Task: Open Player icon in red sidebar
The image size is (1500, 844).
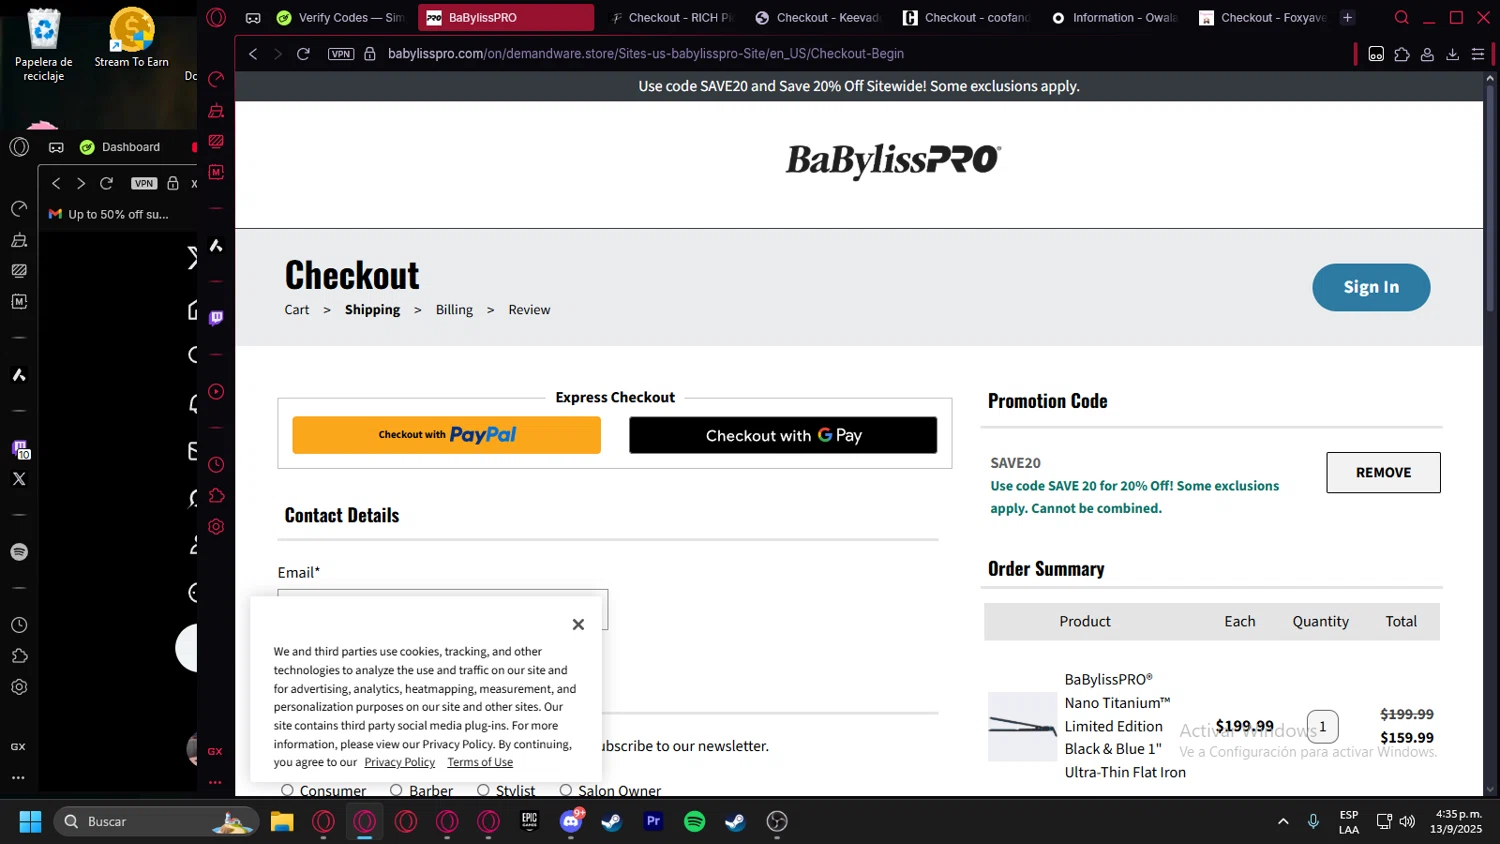Action: pos(216,392)
